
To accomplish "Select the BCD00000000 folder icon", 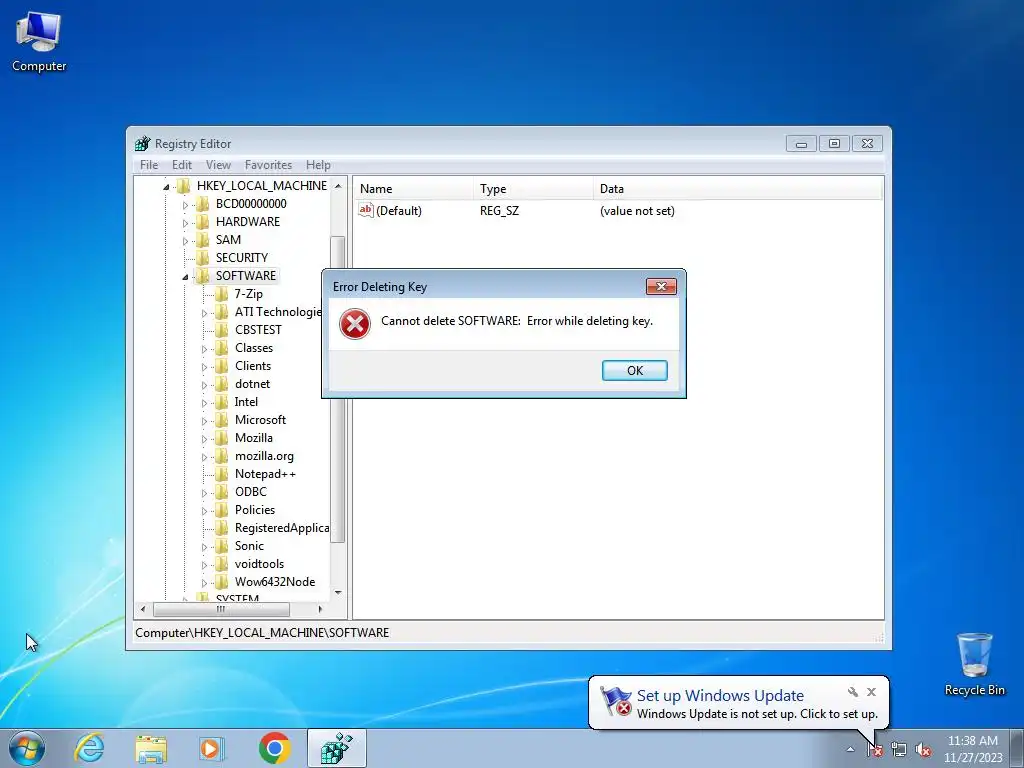I will click(202, 204).
